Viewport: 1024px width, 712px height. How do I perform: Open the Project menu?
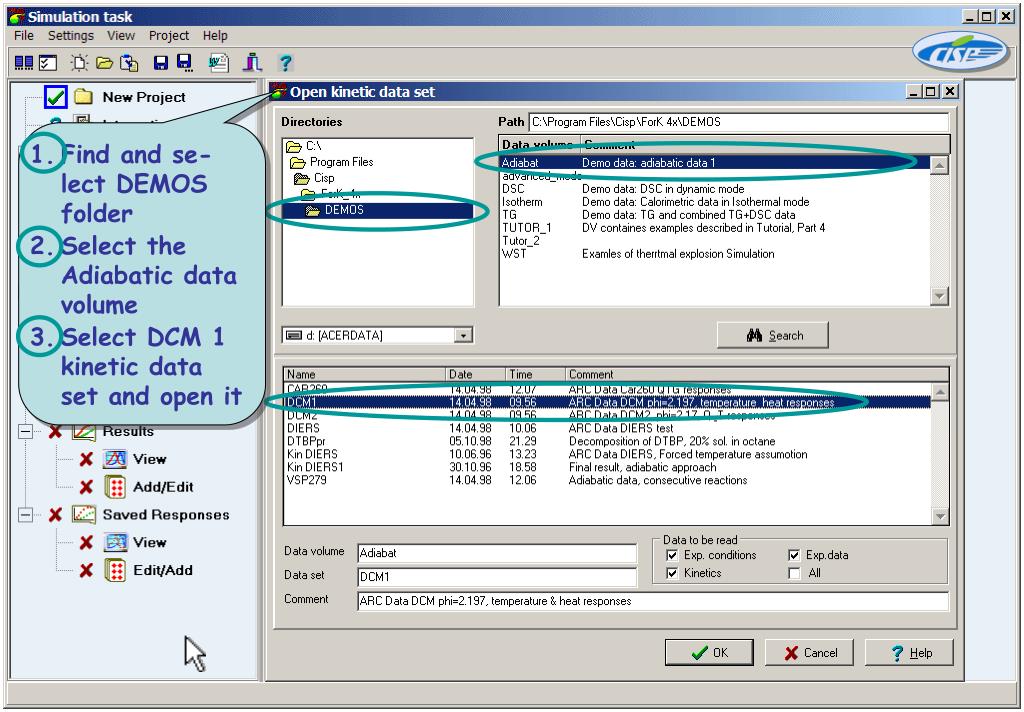pyautogui.click(x=168, y=35)
